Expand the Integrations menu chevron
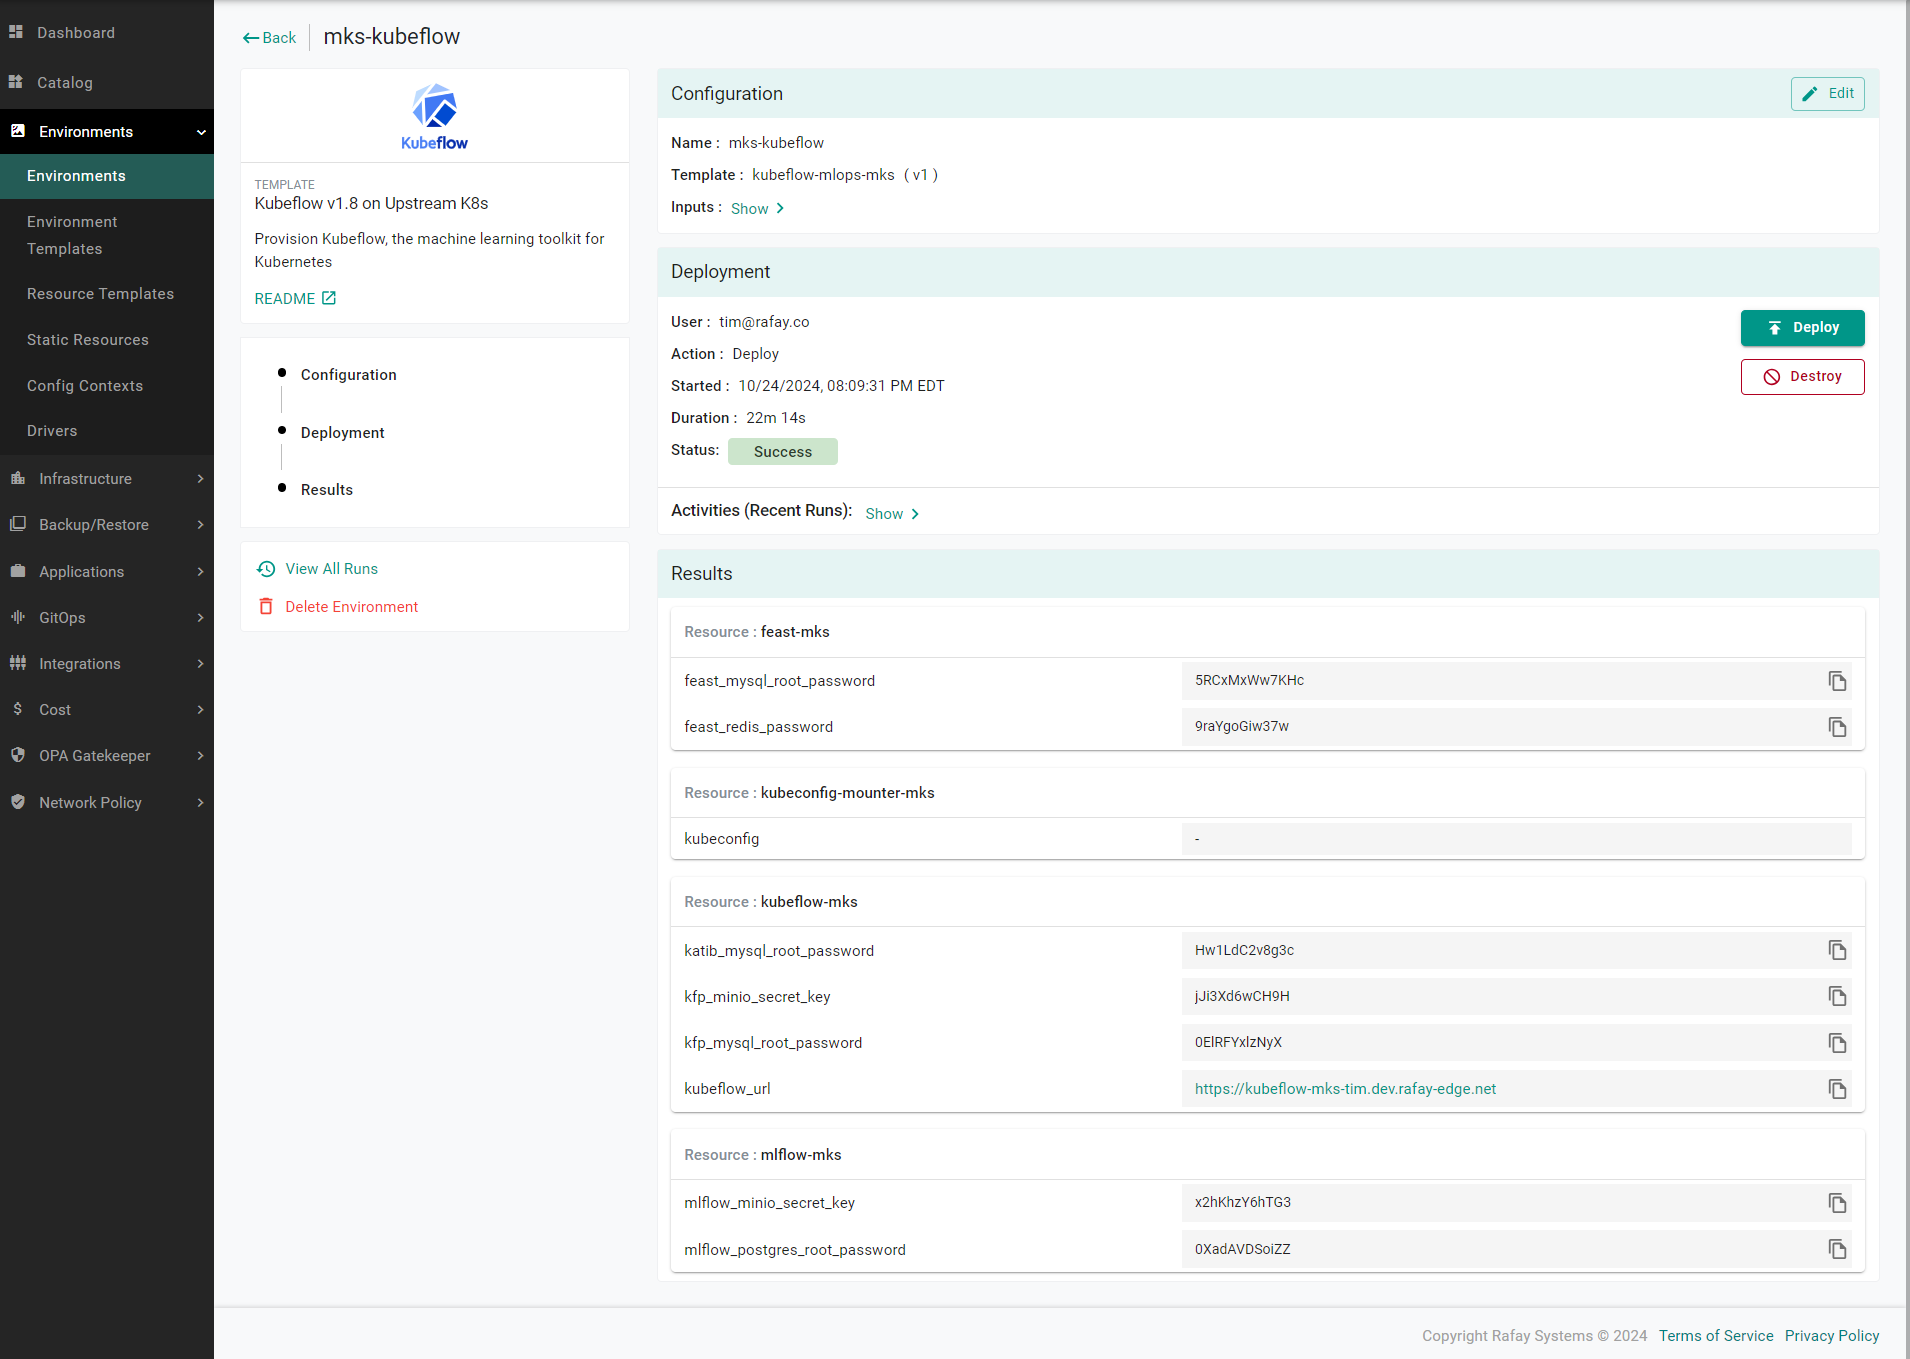 click(x=201, y=664)
